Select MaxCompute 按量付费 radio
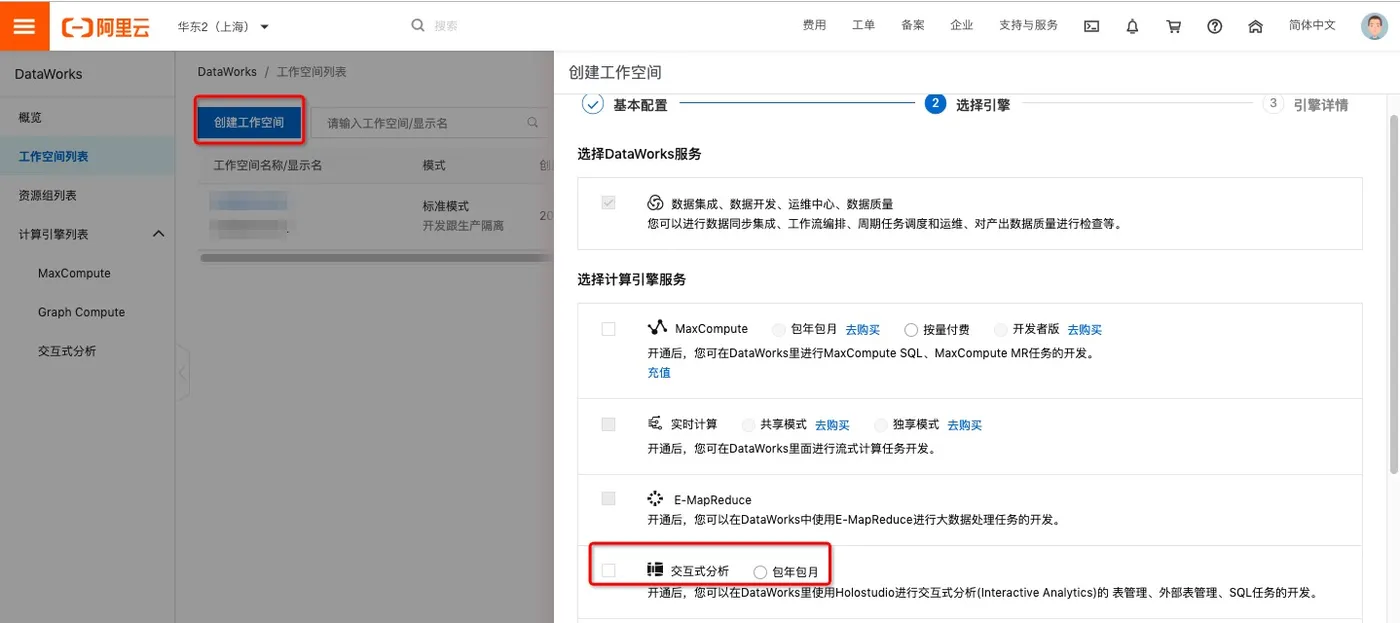 pyautogui.click(x=911, y=329)
